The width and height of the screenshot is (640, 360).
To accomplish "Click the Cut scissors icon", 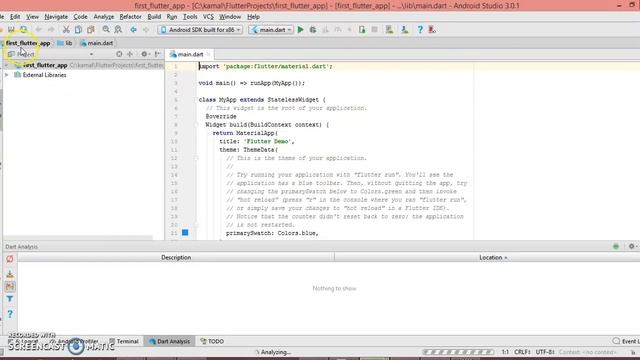I will click(66, 29).
